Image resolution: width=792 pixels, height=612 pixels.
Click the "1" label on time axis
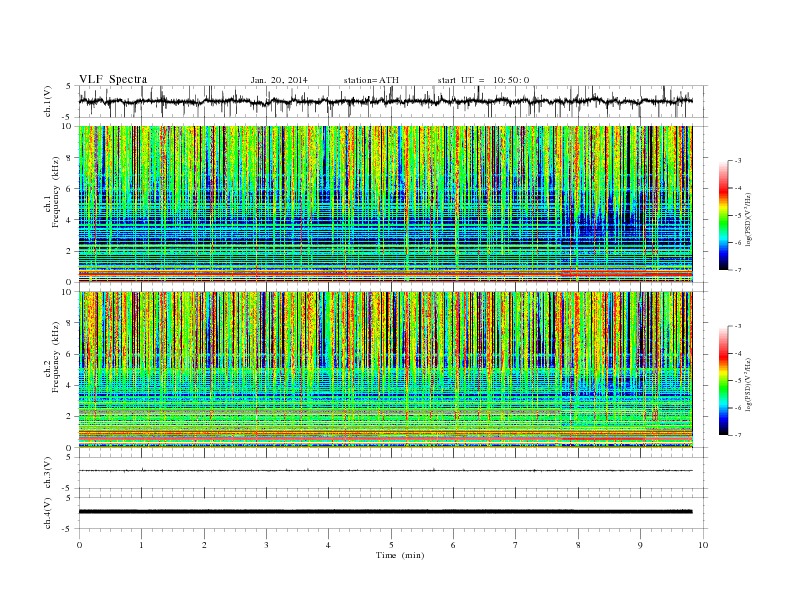tap(141, 545)
